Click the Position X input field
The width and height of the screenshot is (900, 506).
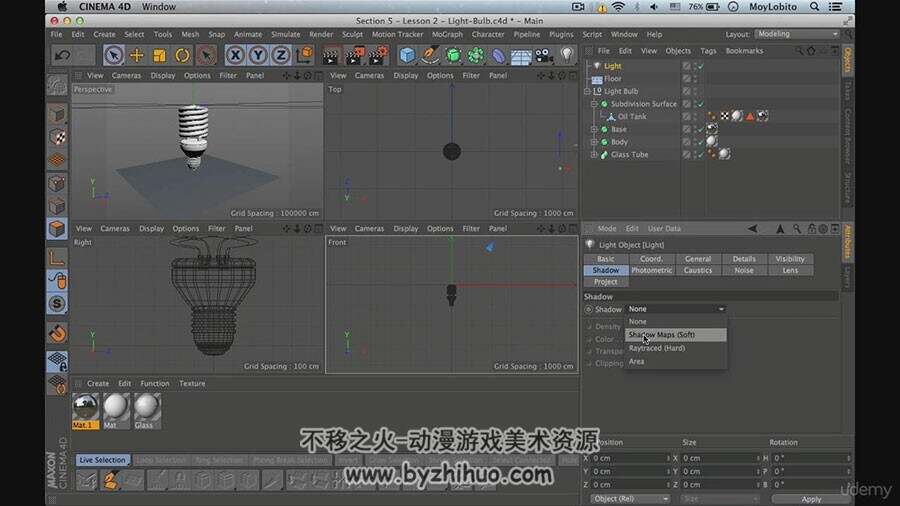coord(629,458)
